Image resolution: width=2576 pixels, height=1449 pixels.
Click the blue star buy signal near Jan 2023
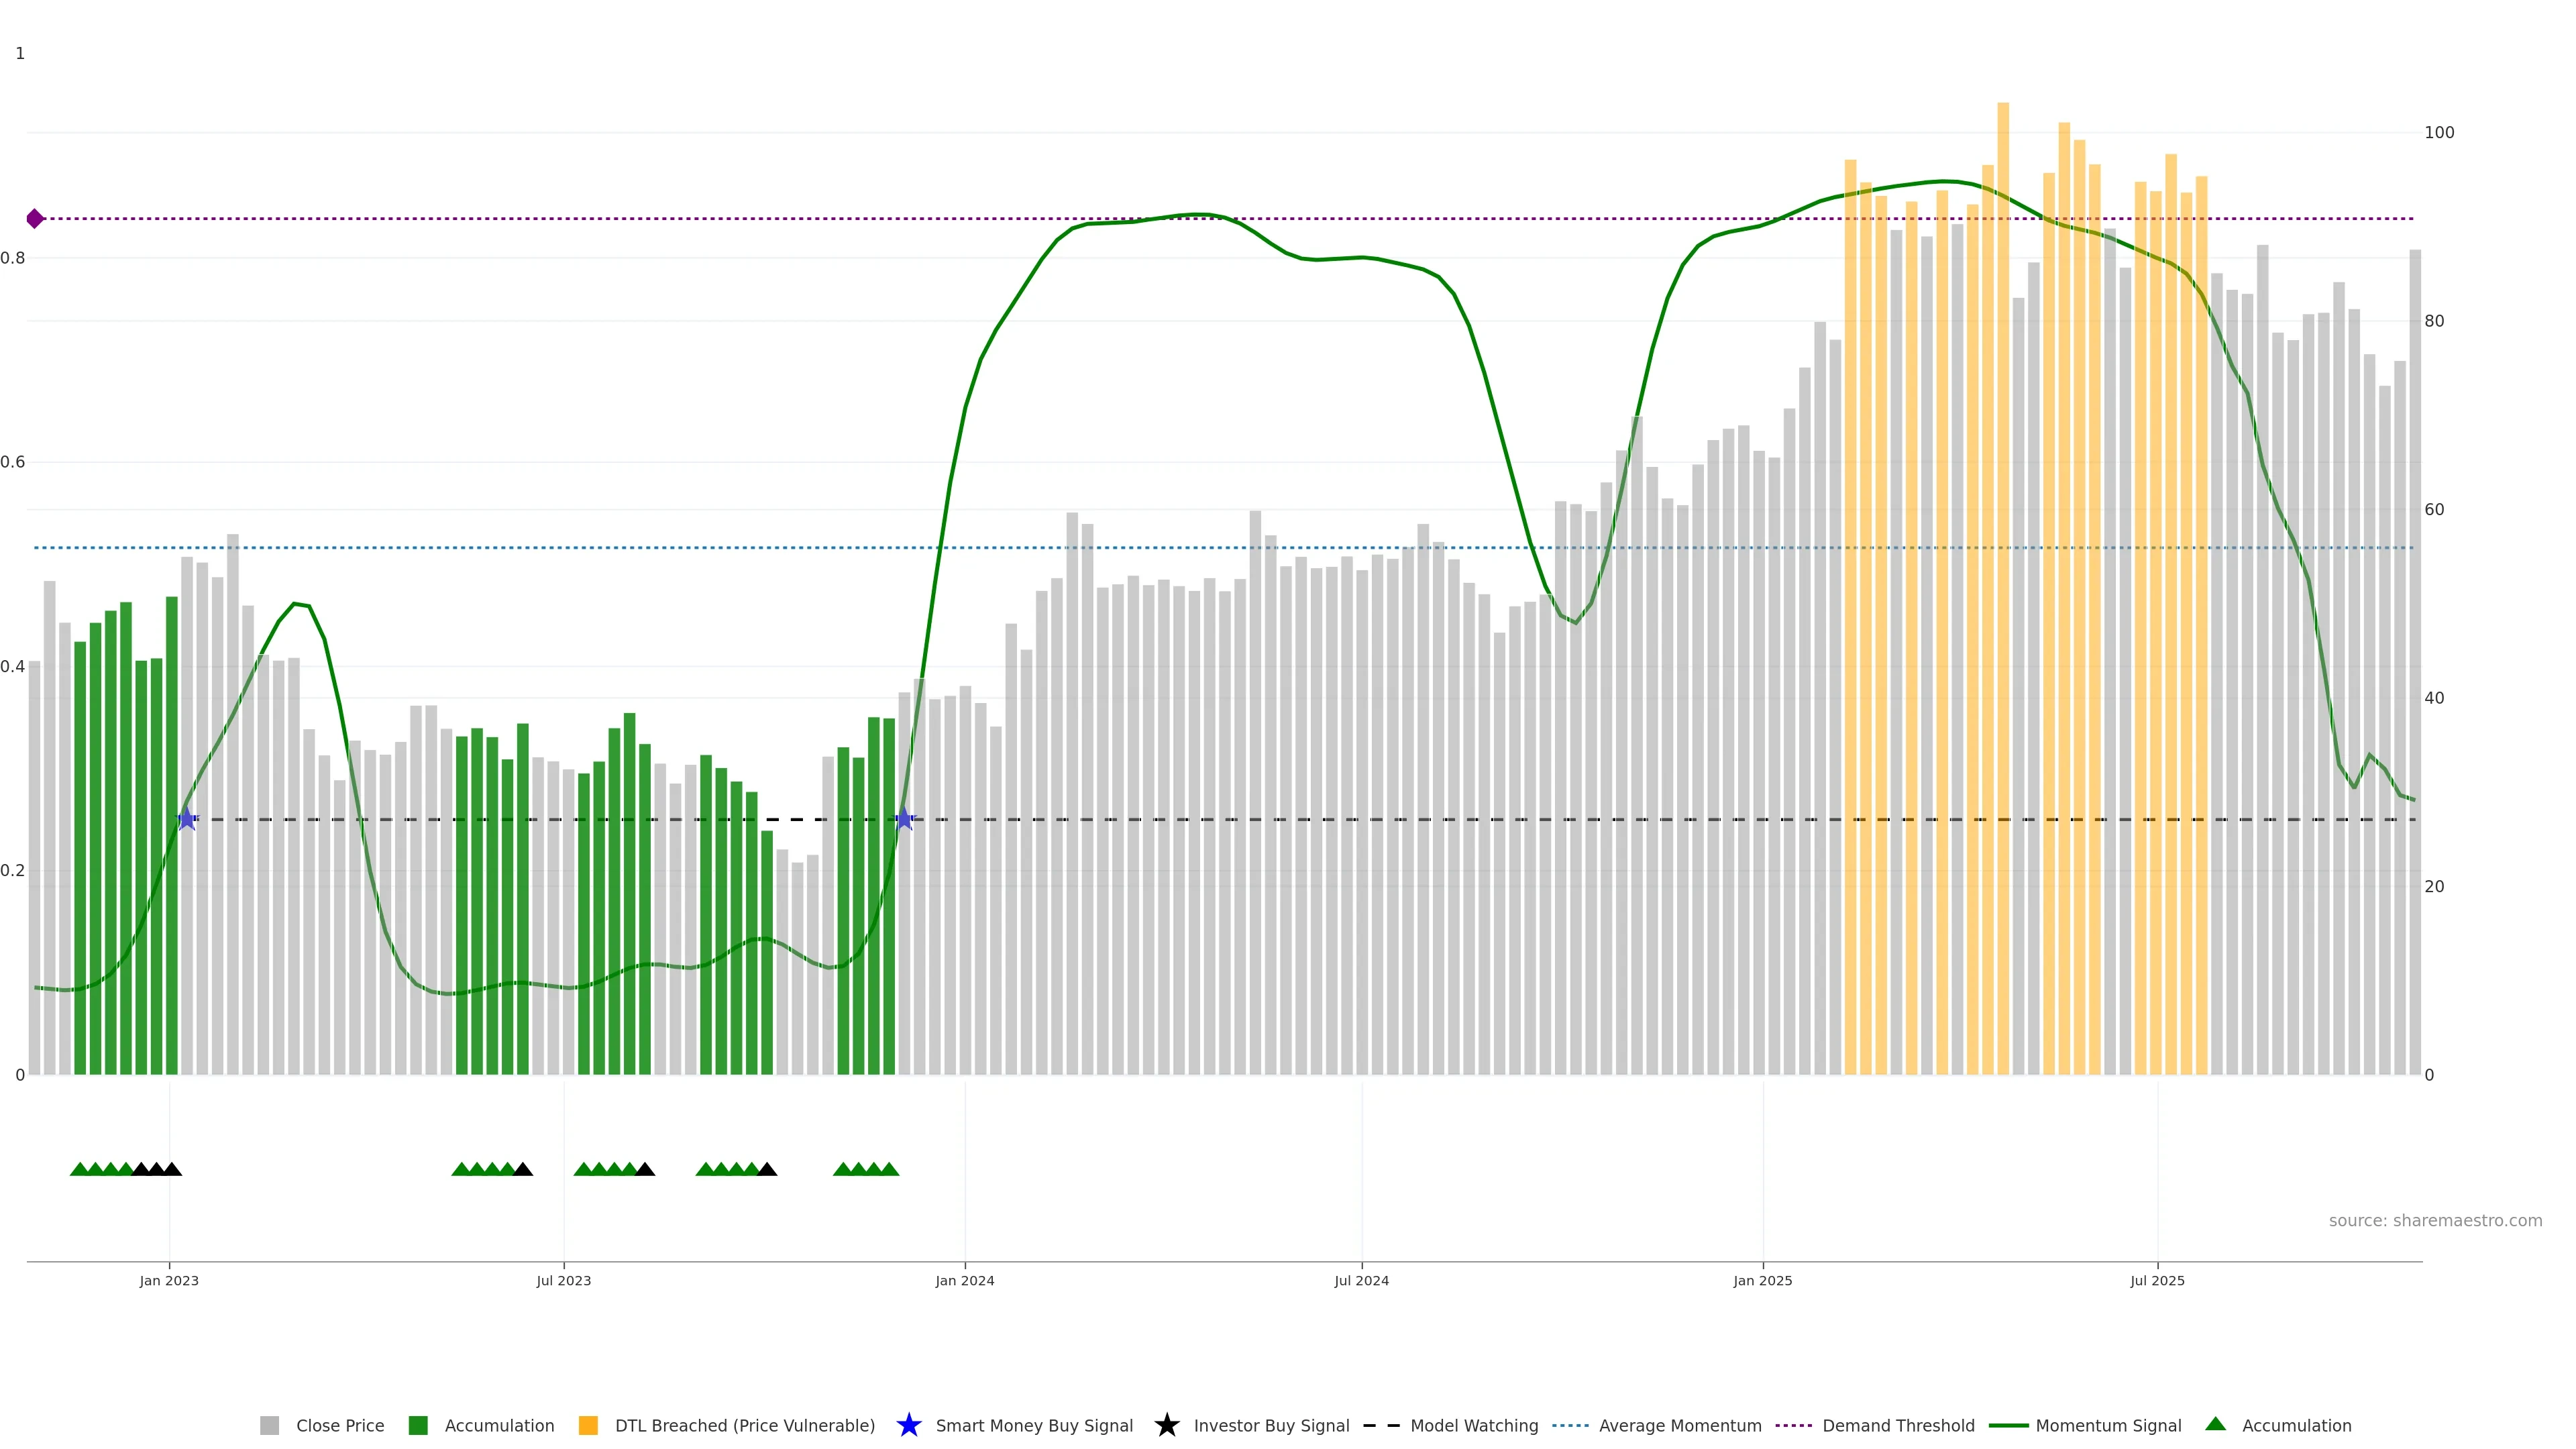click(x=187, y=819)
